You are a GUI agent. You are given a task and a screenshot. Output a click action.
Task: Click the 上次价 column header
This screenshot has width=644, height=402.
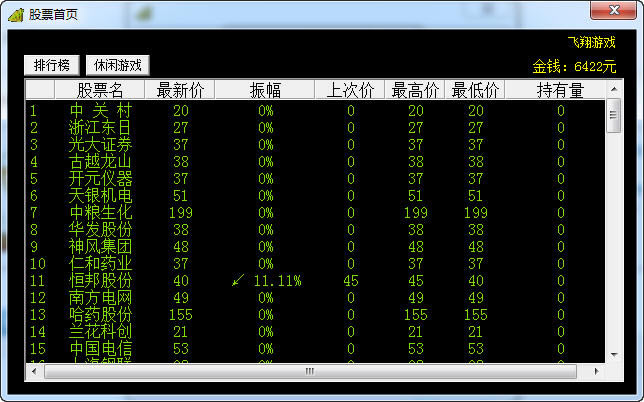pyautogui.click(x=350, y=90)
